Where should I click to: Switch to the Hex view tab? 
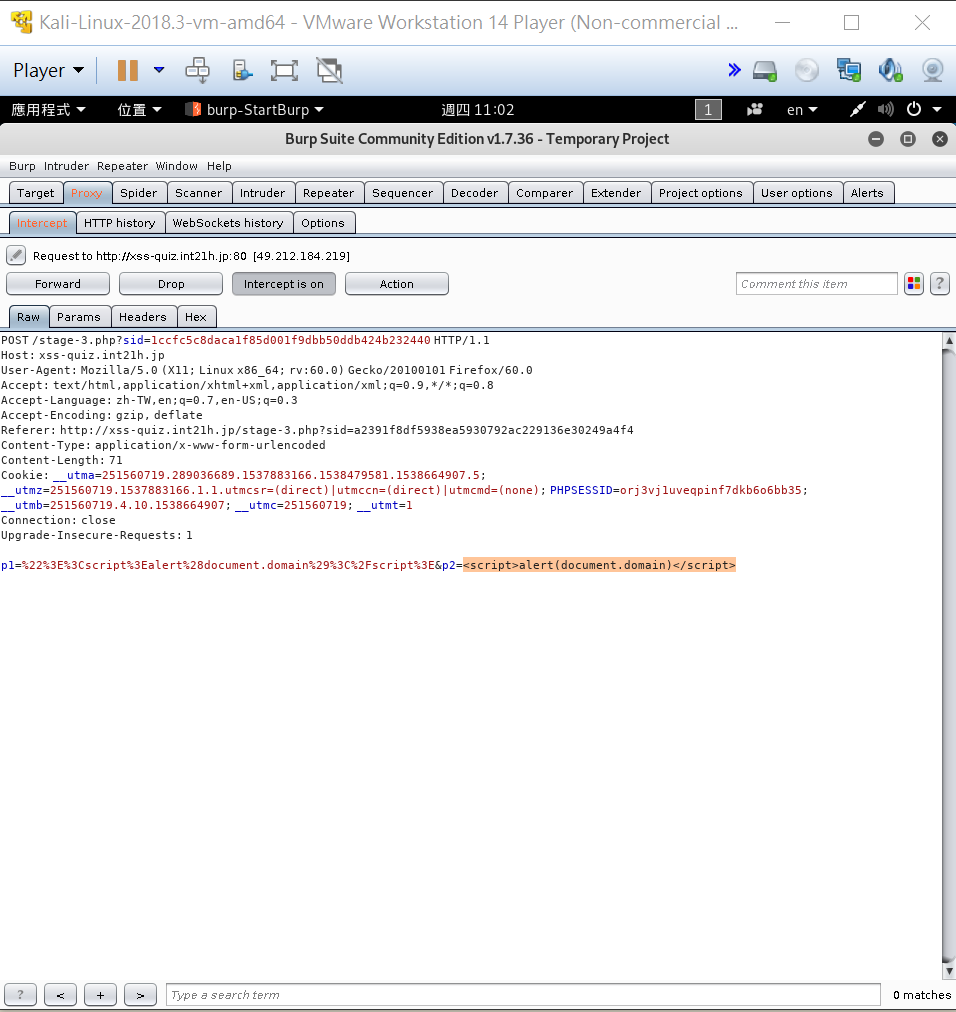pyautogui.click(x=196, y=317)
